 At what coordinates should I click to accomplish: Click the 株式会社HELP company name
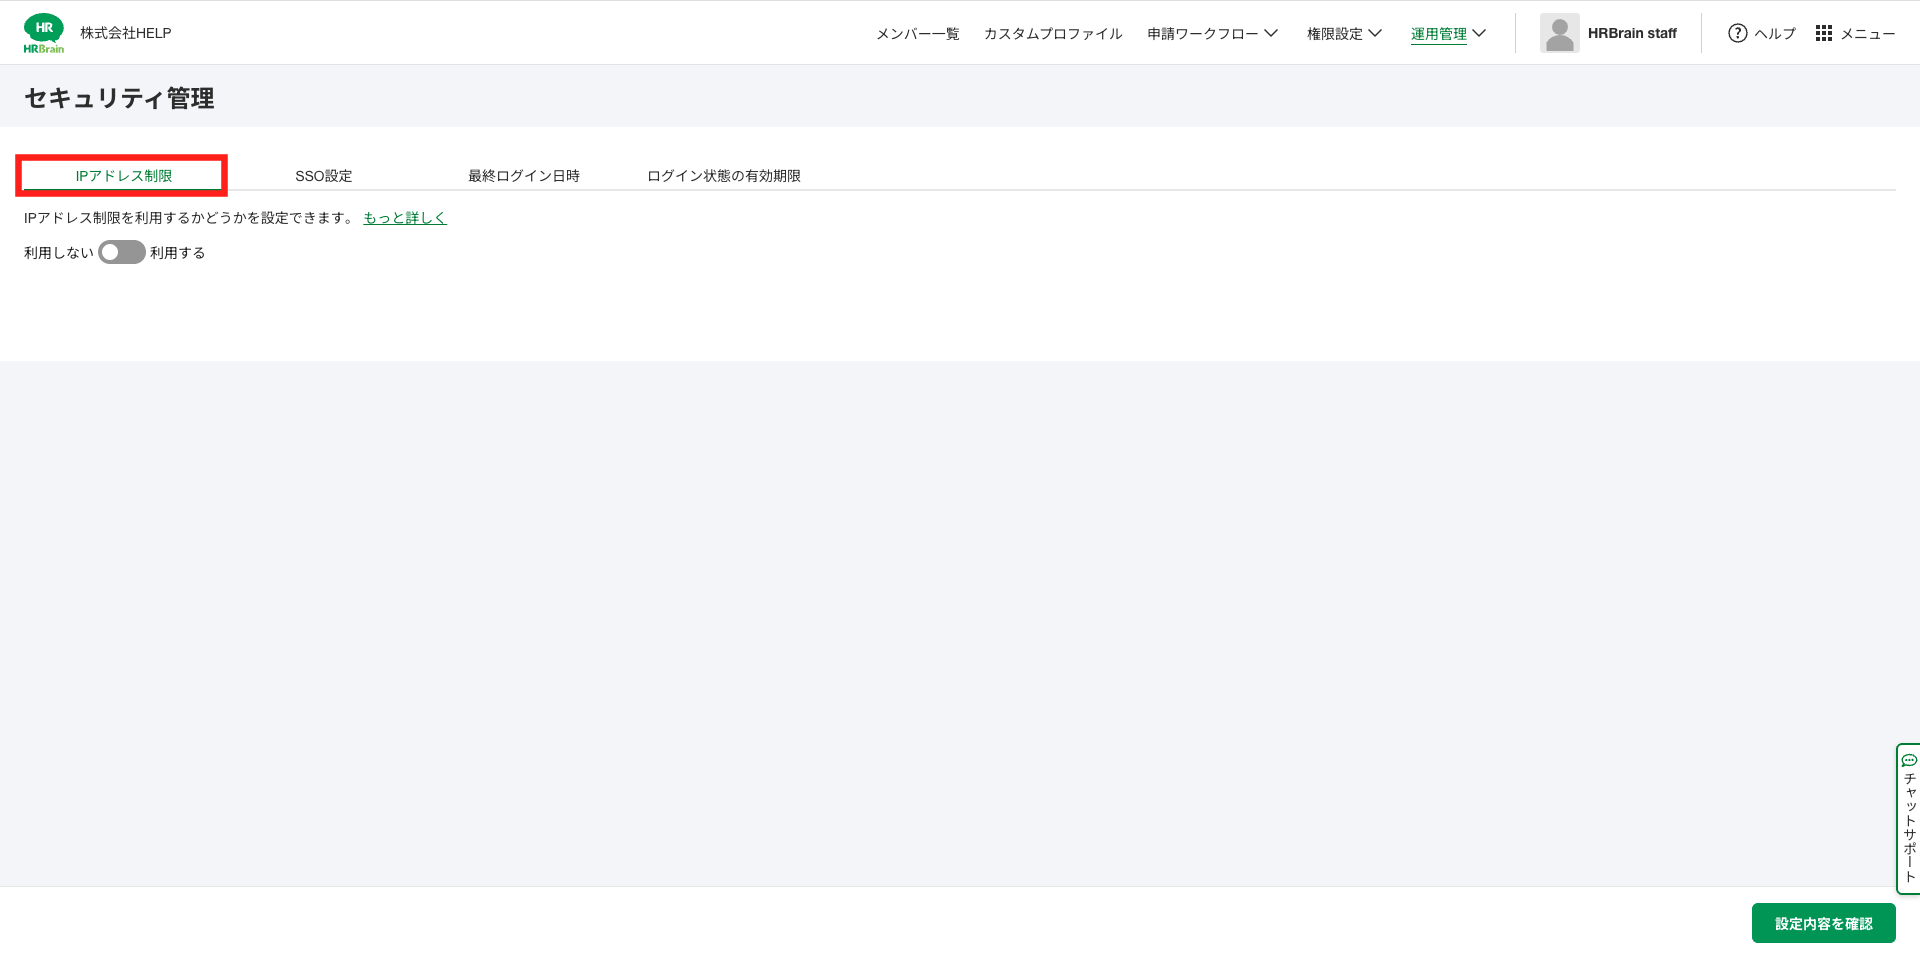tap(126, 33)
